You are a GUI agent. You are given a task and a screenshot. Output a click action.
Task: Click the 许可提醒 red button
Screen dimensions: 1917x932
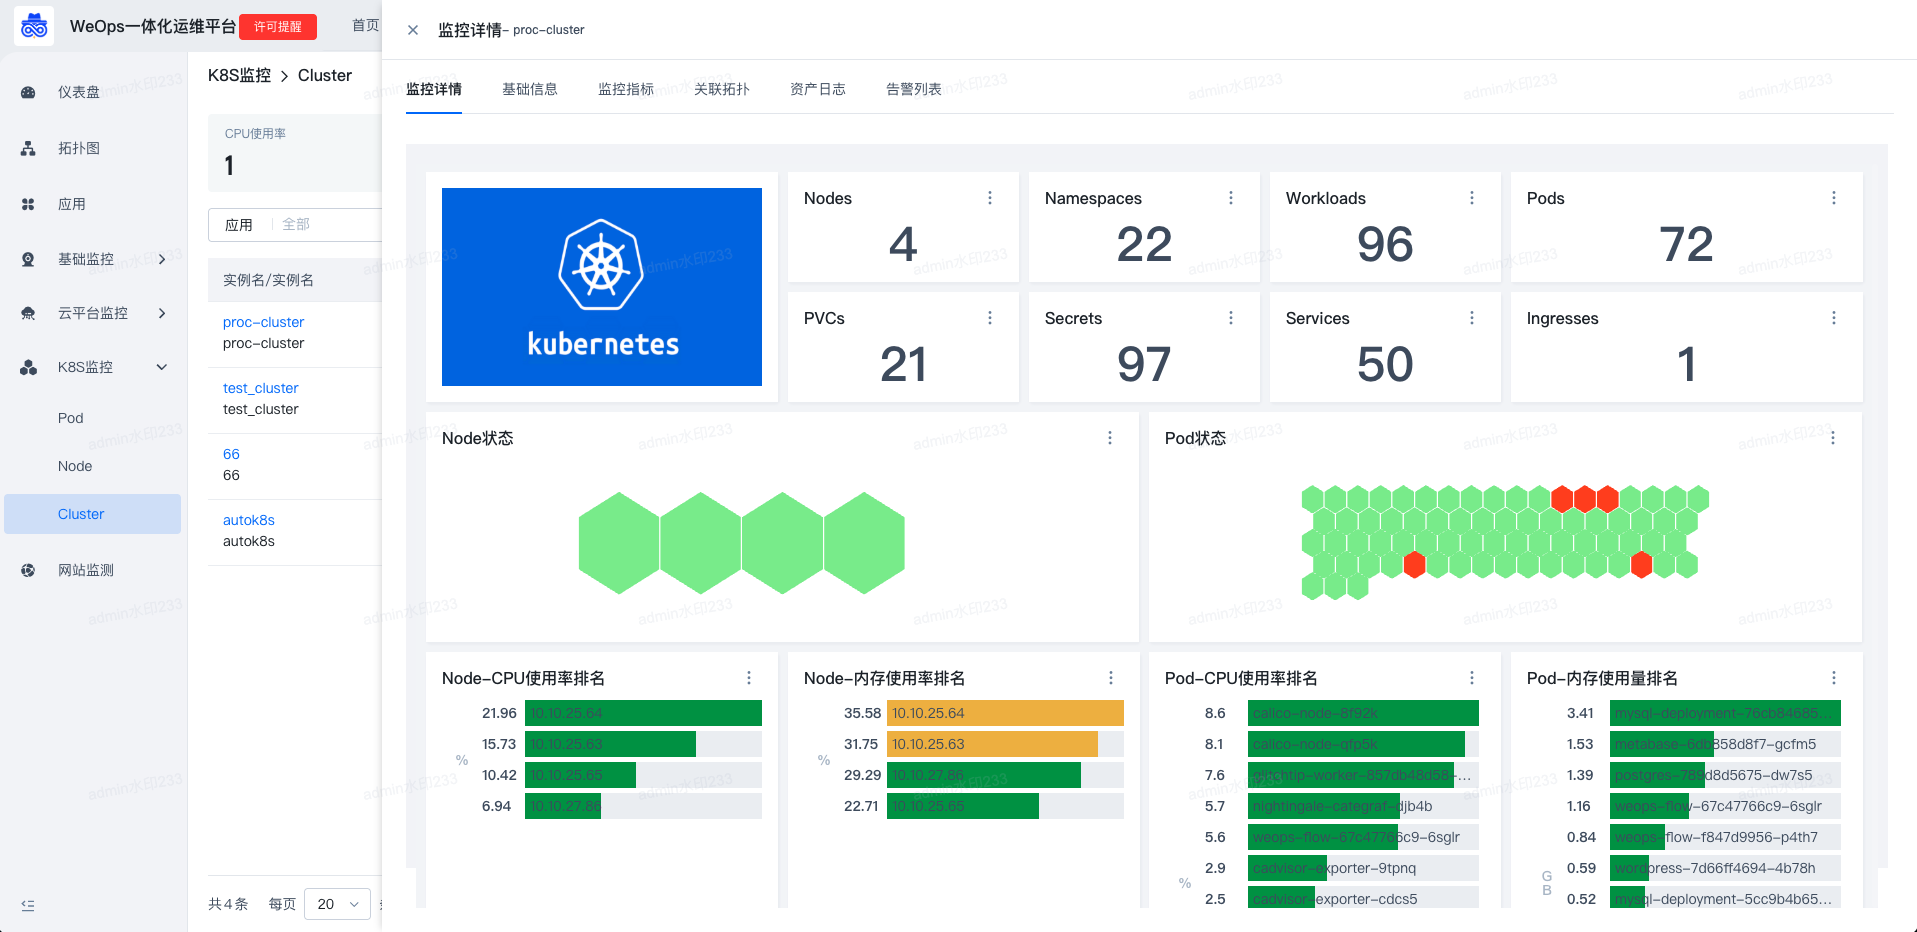278,27
